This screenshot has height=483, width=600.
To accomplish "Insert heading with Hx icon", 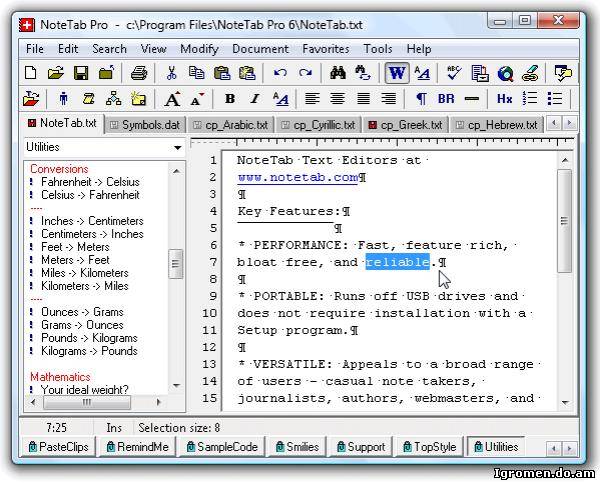I will (x=504, y=99).
